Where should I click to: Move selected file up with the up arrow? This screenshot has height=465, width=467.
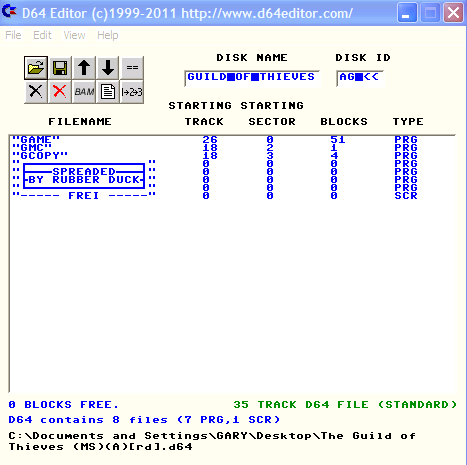[x=84, y=68]
